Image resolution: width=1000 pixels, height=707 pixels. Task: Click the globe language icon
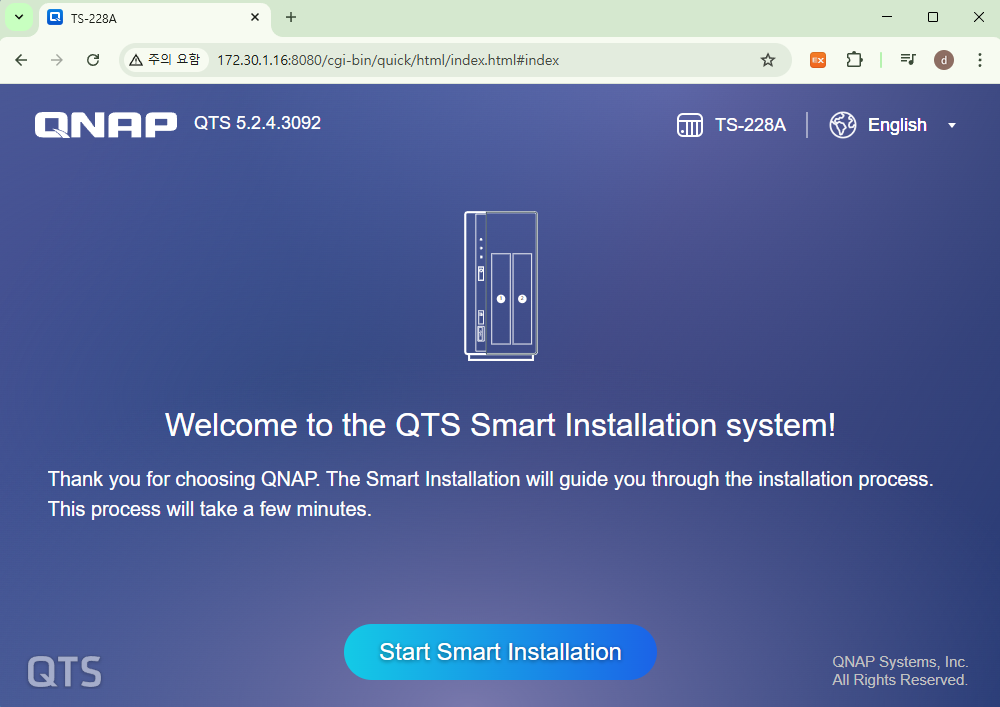point(842,125)
